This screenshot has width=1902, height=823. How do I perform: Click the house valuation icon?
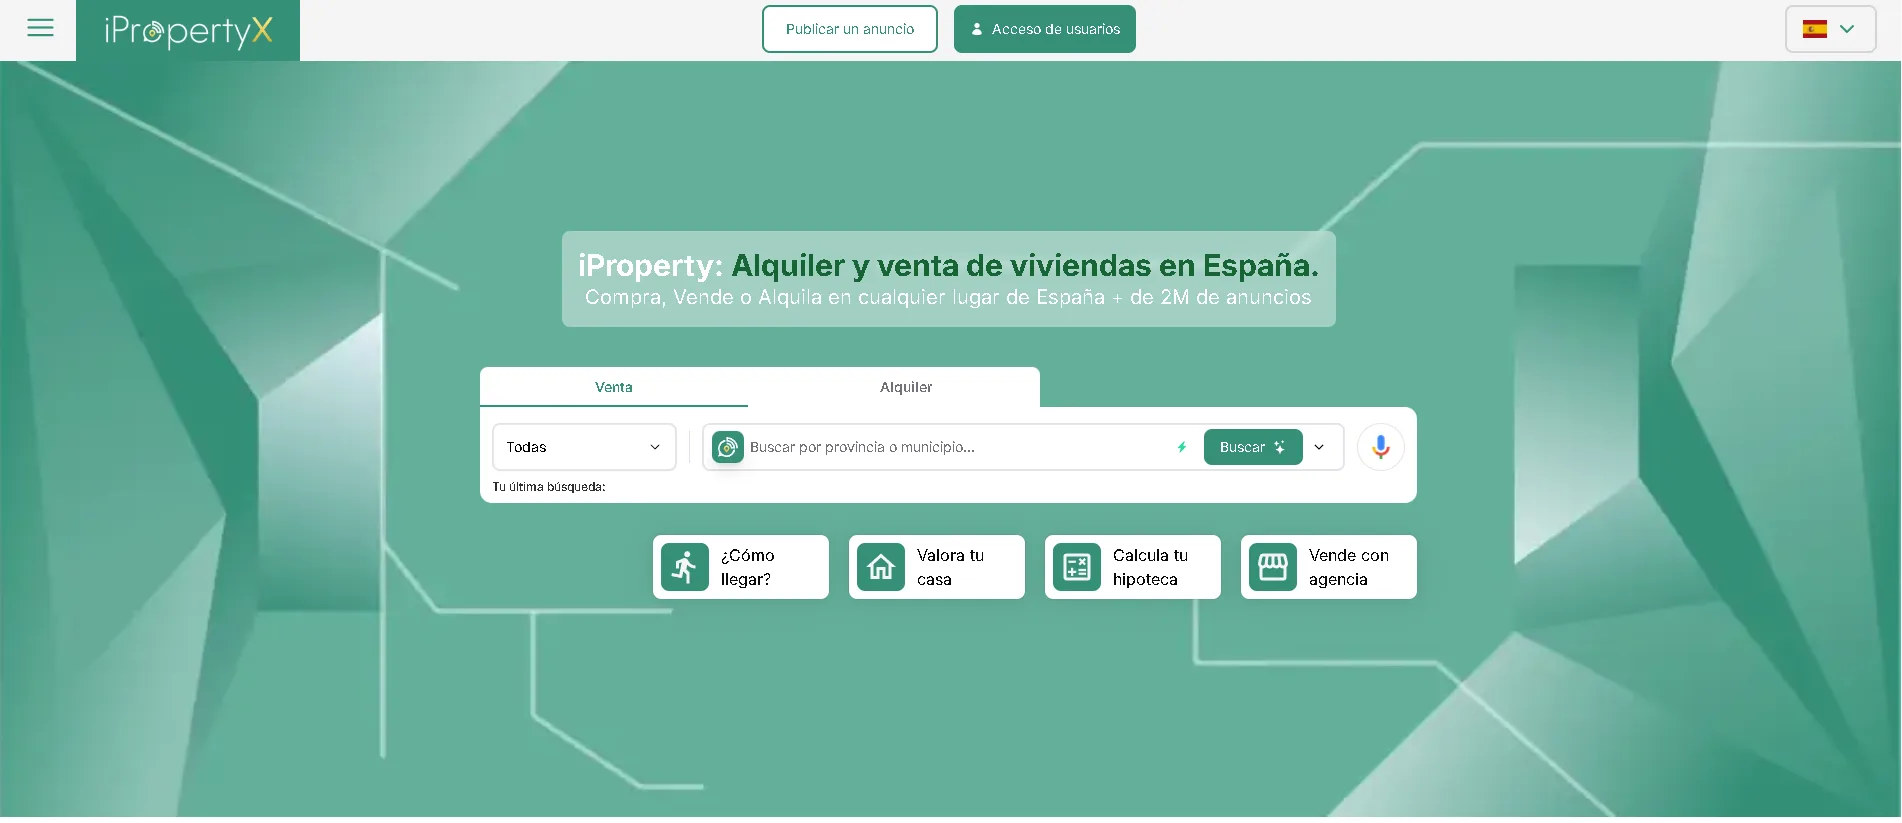click(881, 567)
